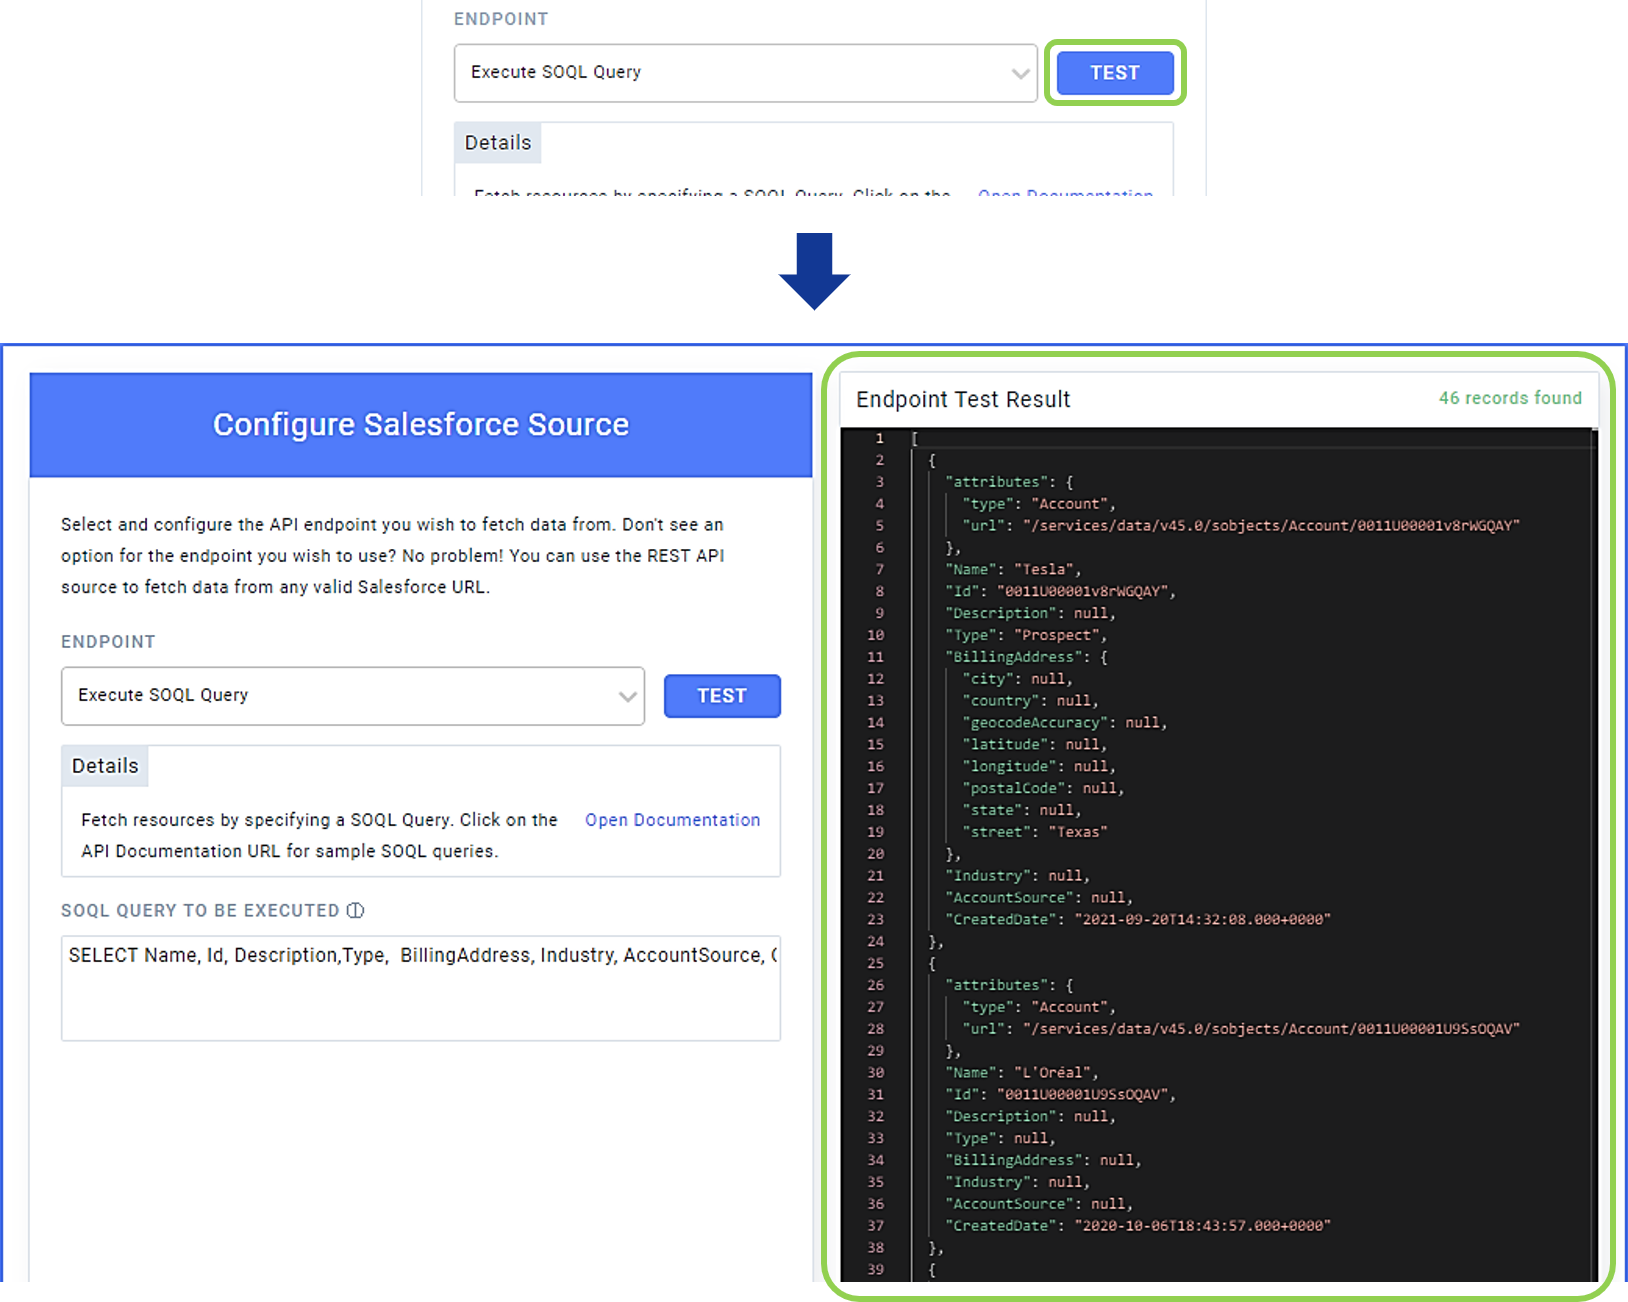
Task: Select CreatedDate 2021-09-20 line in result
Action: tap(1137, 920)
